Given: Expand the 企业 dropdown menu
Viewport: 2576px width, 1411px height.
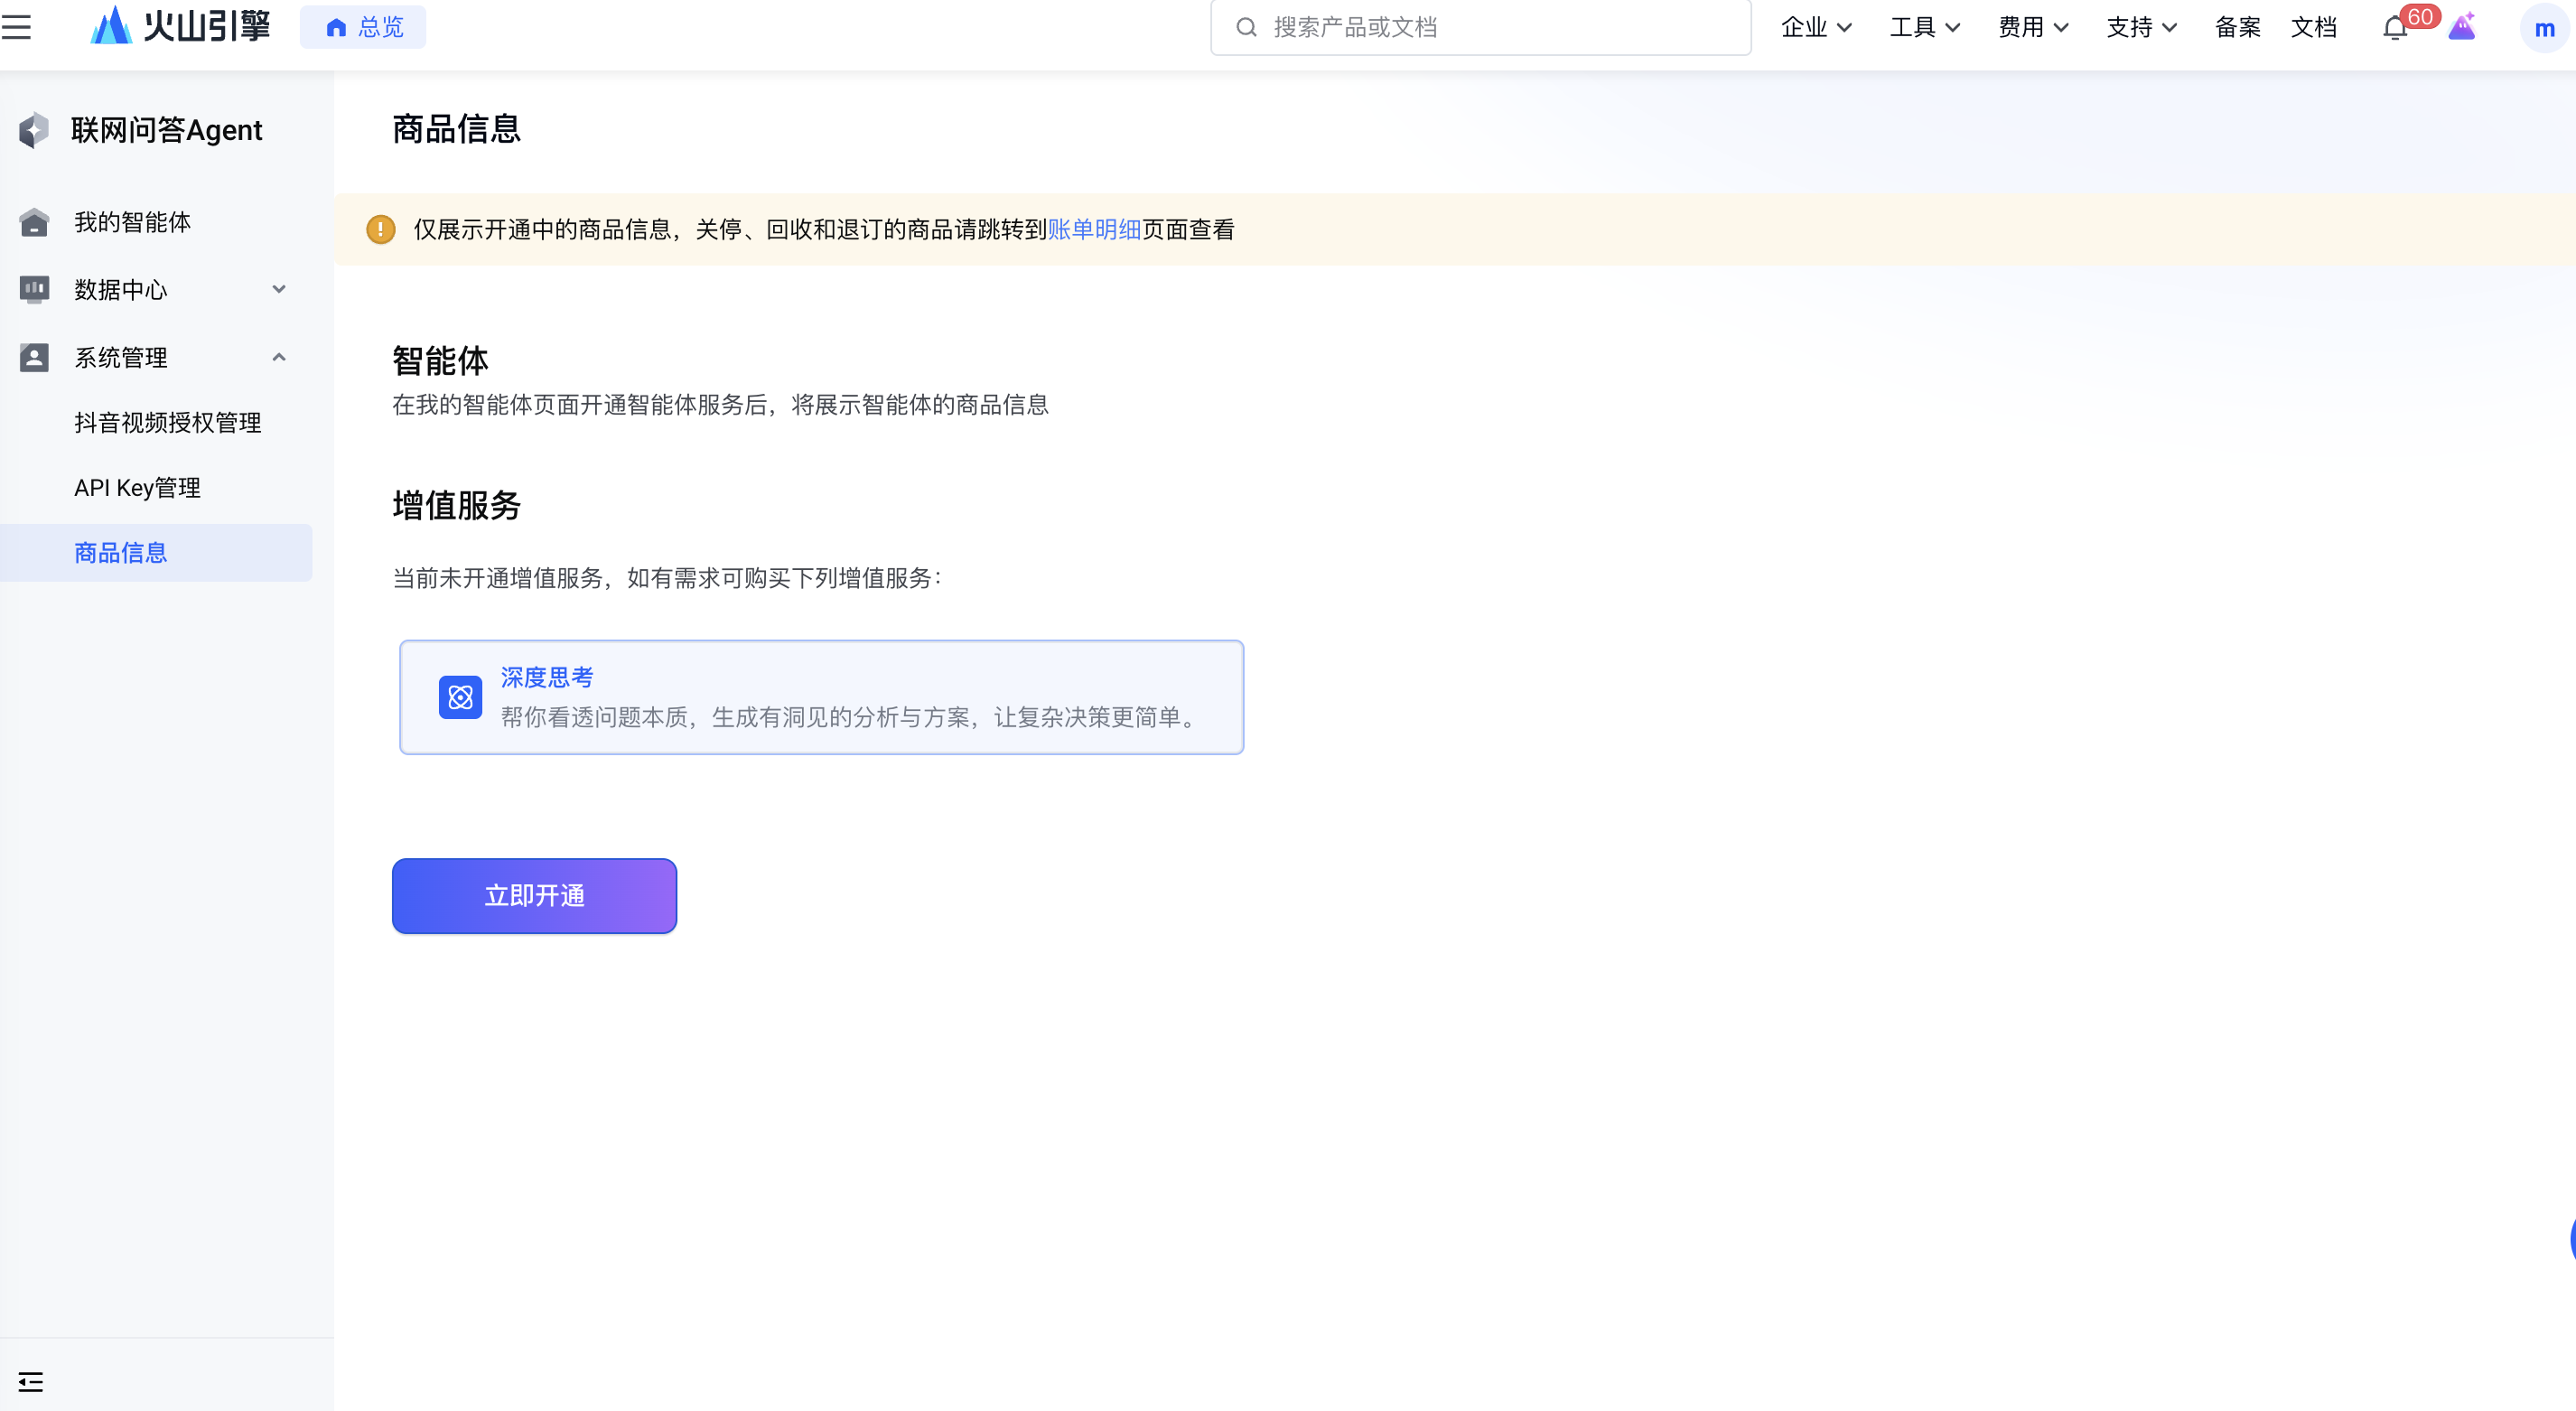Looking at the screenshot, I should tap(1816, 27).
